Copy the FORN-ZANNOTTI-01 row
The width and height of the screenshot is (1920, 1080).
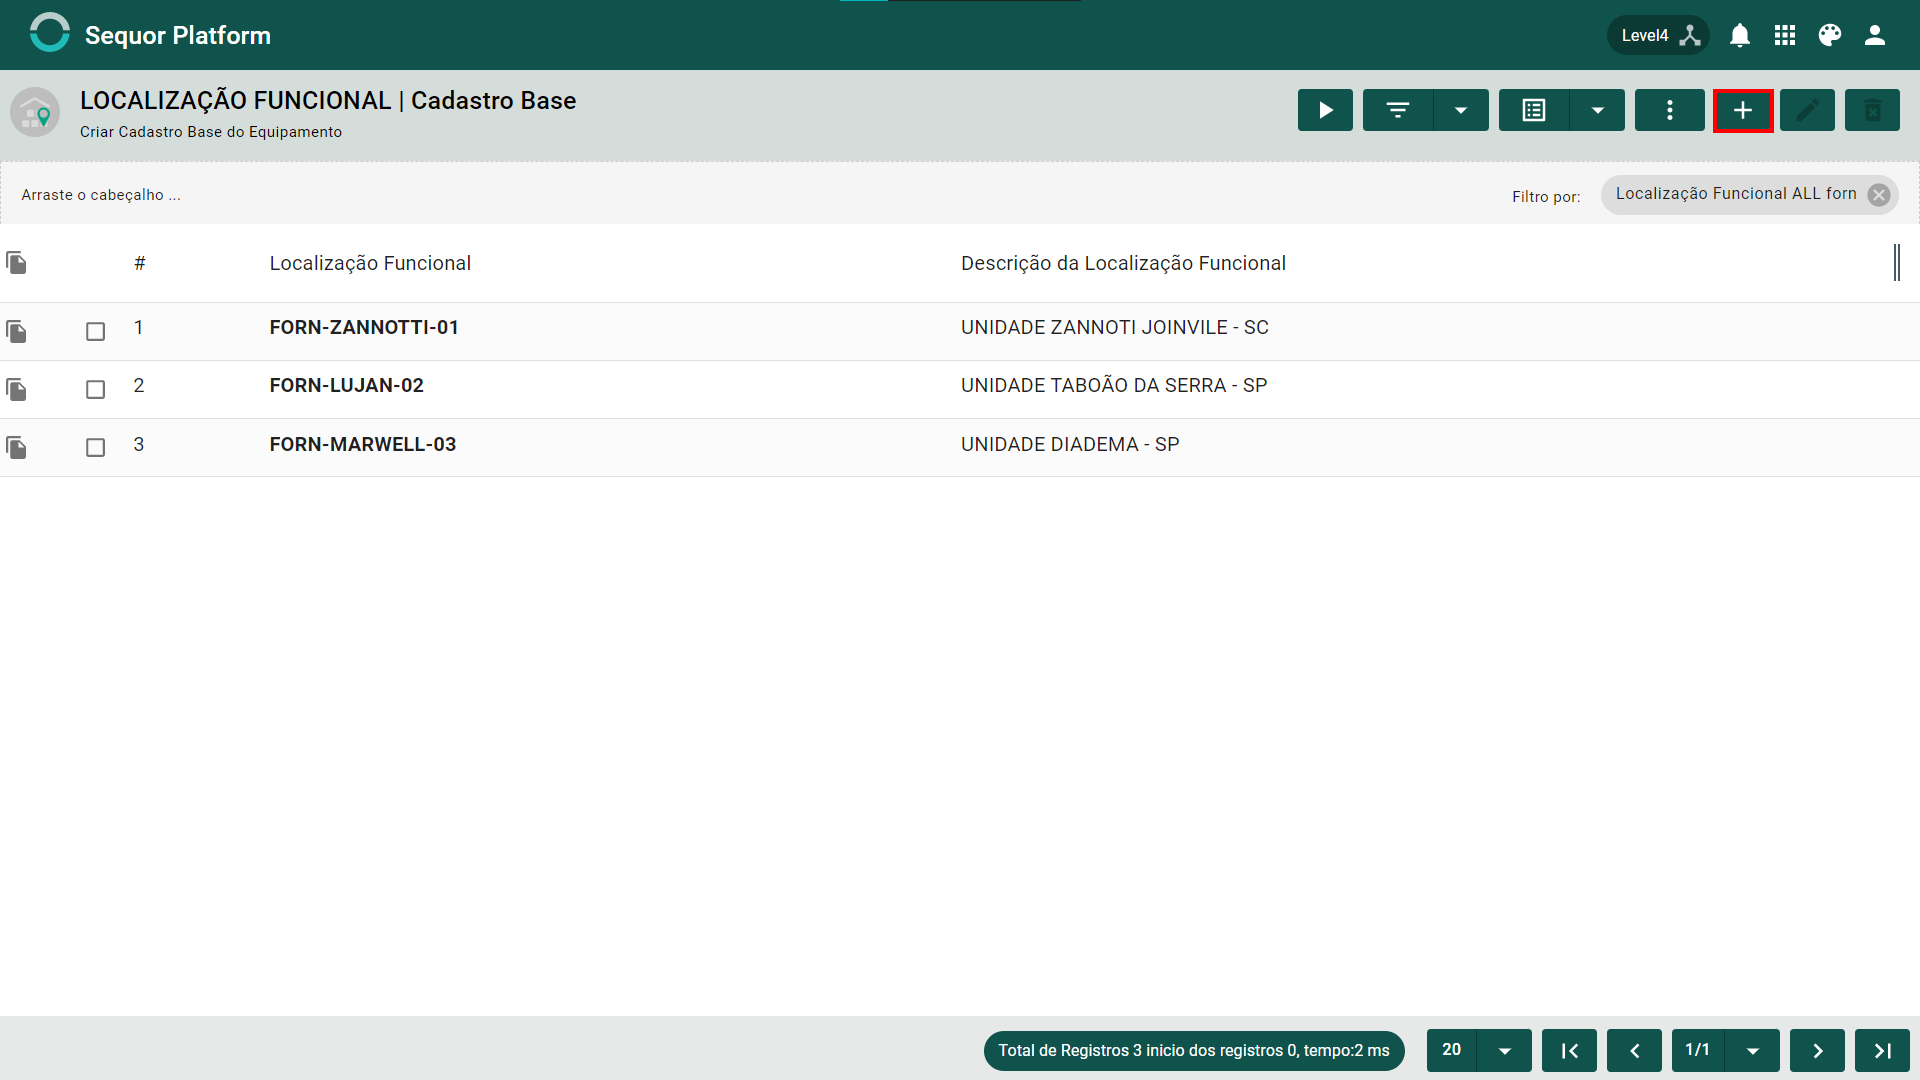tap(16, 331)
